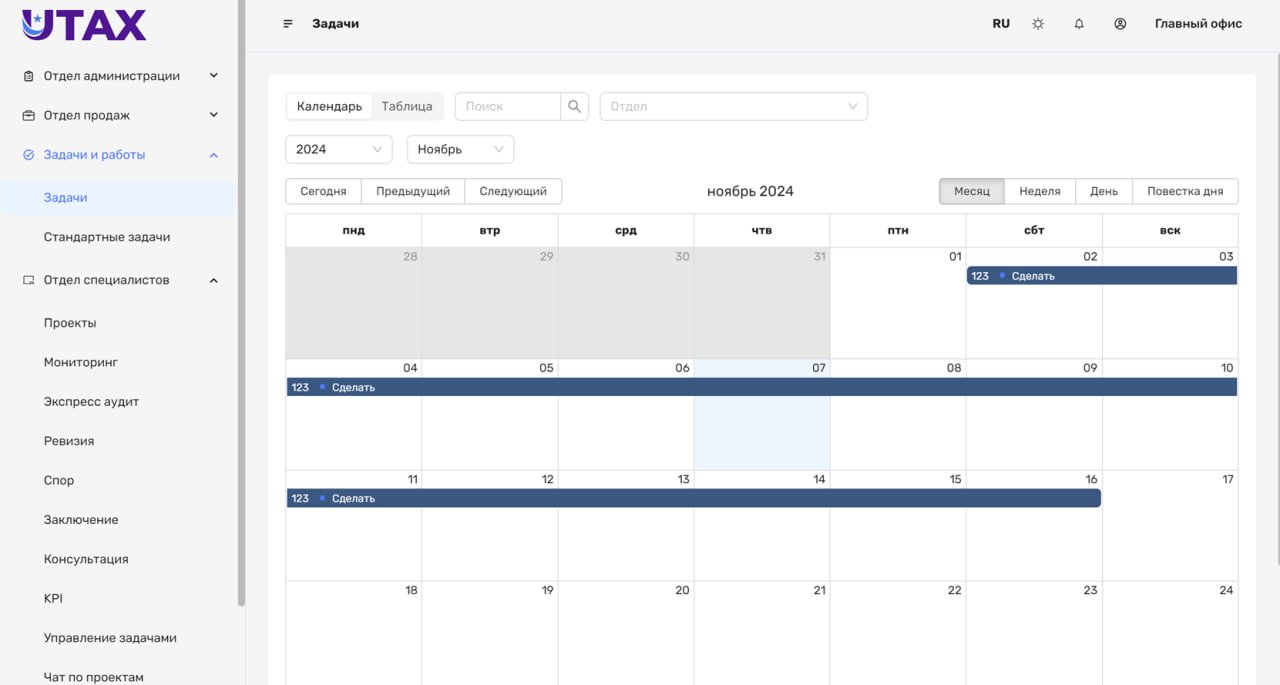Open Заключение in sidebar

coord(118,520)
